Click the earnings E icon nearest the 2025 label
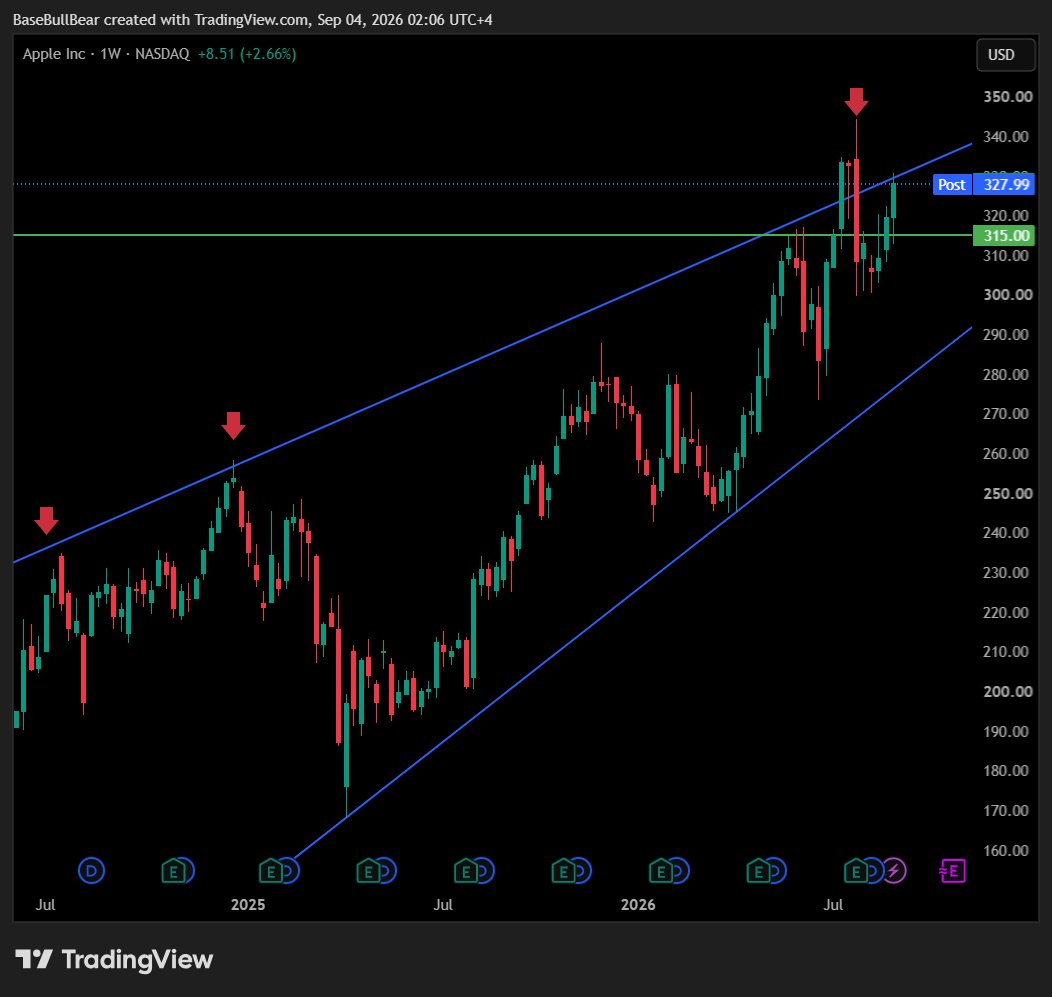This screenshot has width=1052, height=997. [x=270, y=871]
